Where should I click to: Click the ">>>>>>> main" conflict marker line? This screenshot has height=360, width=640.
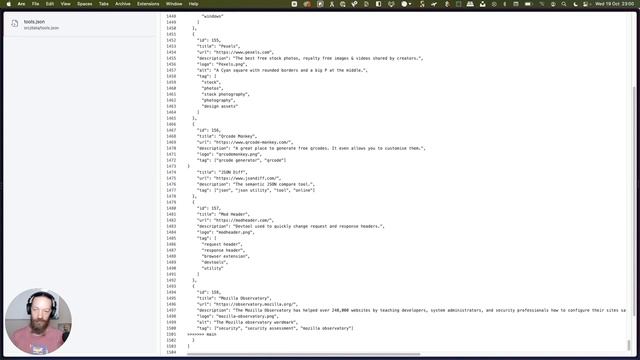pyautogui.click(x=202, y=334)
